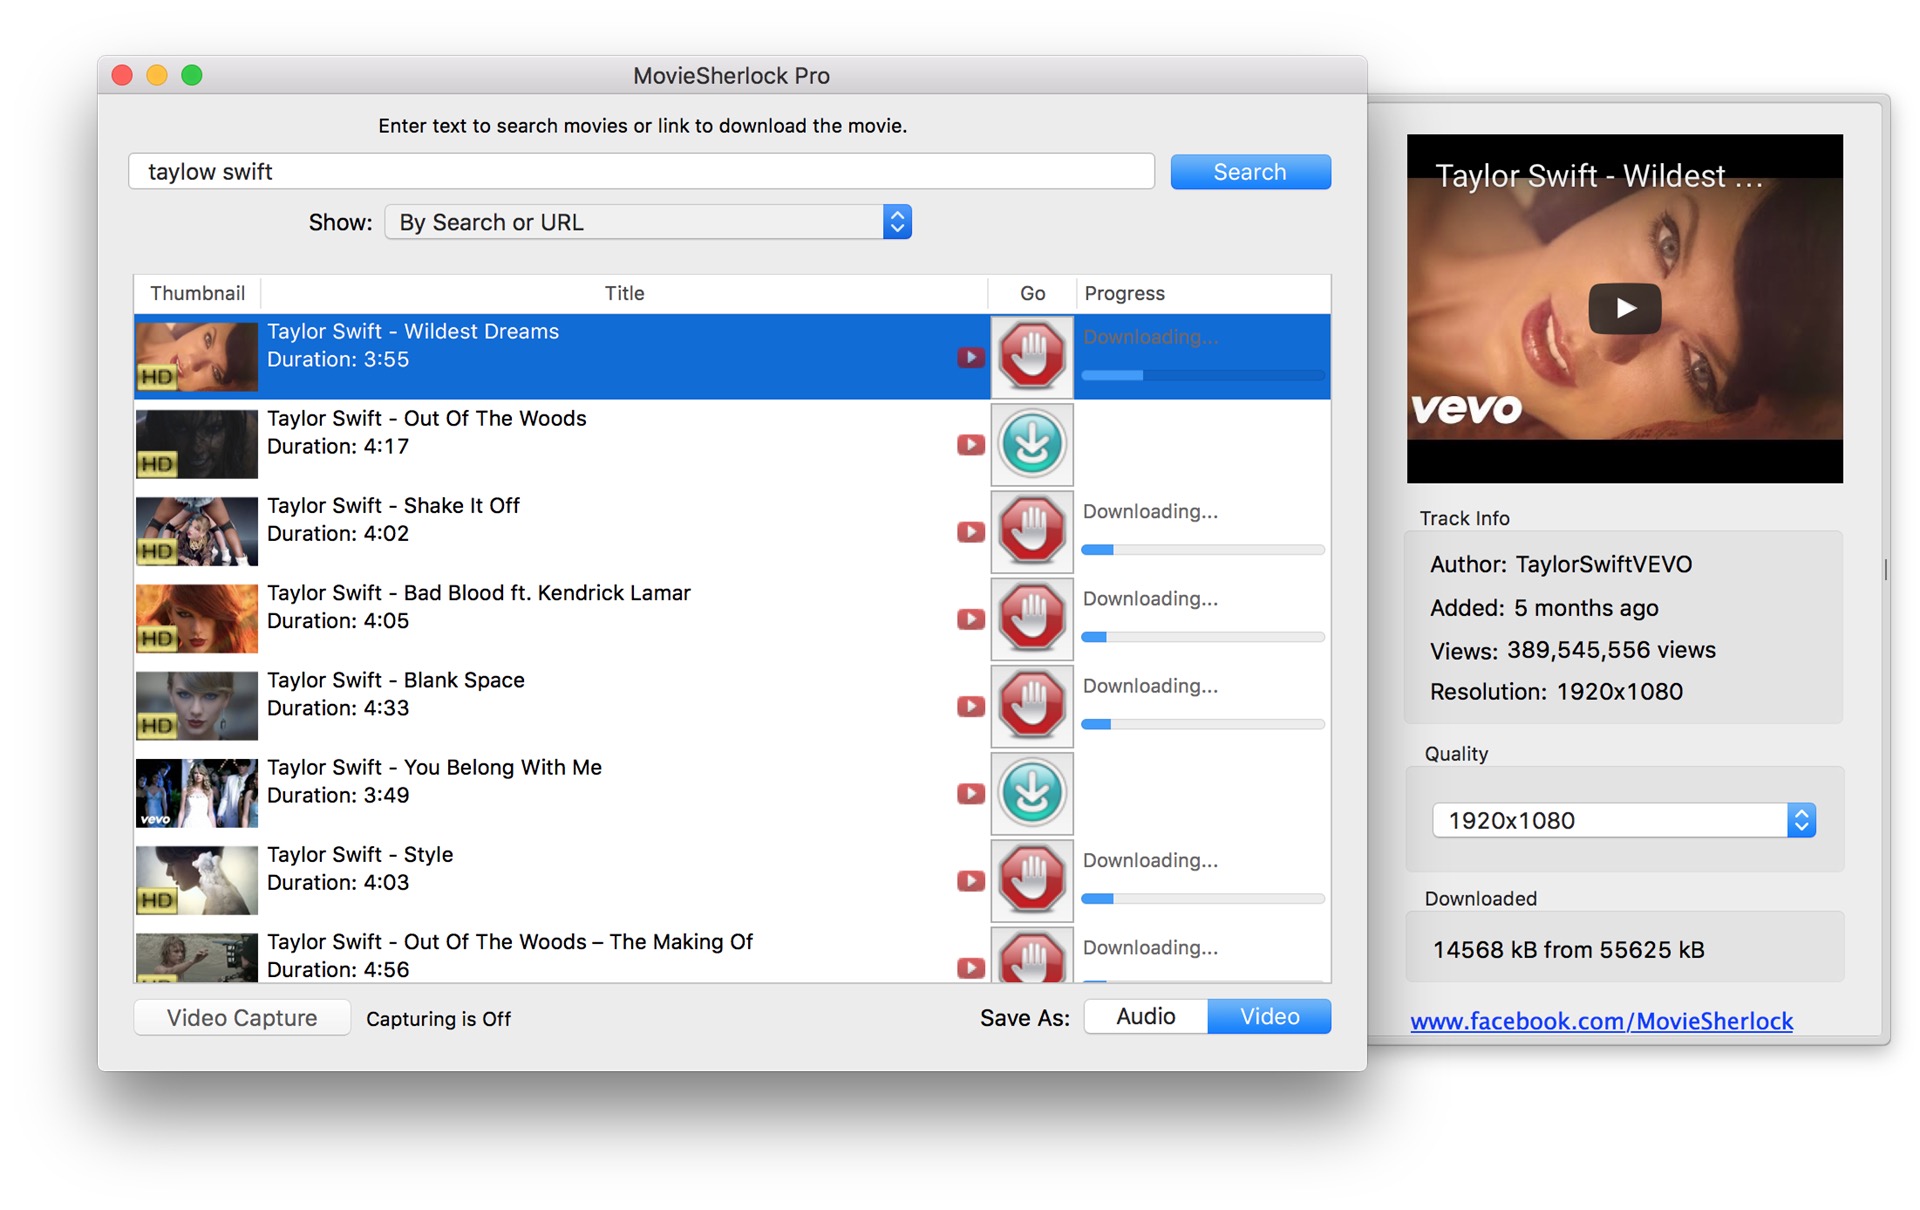
Task: Select "Taylor Swift - Shake It Off" title
Action: [393, 505]
